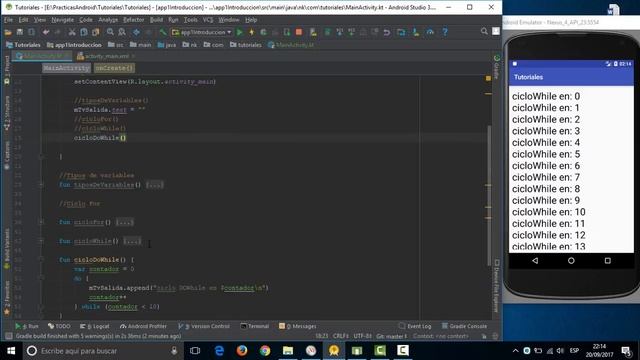Open the Logcat tool window
640x360 pixels.
[95, 326]
